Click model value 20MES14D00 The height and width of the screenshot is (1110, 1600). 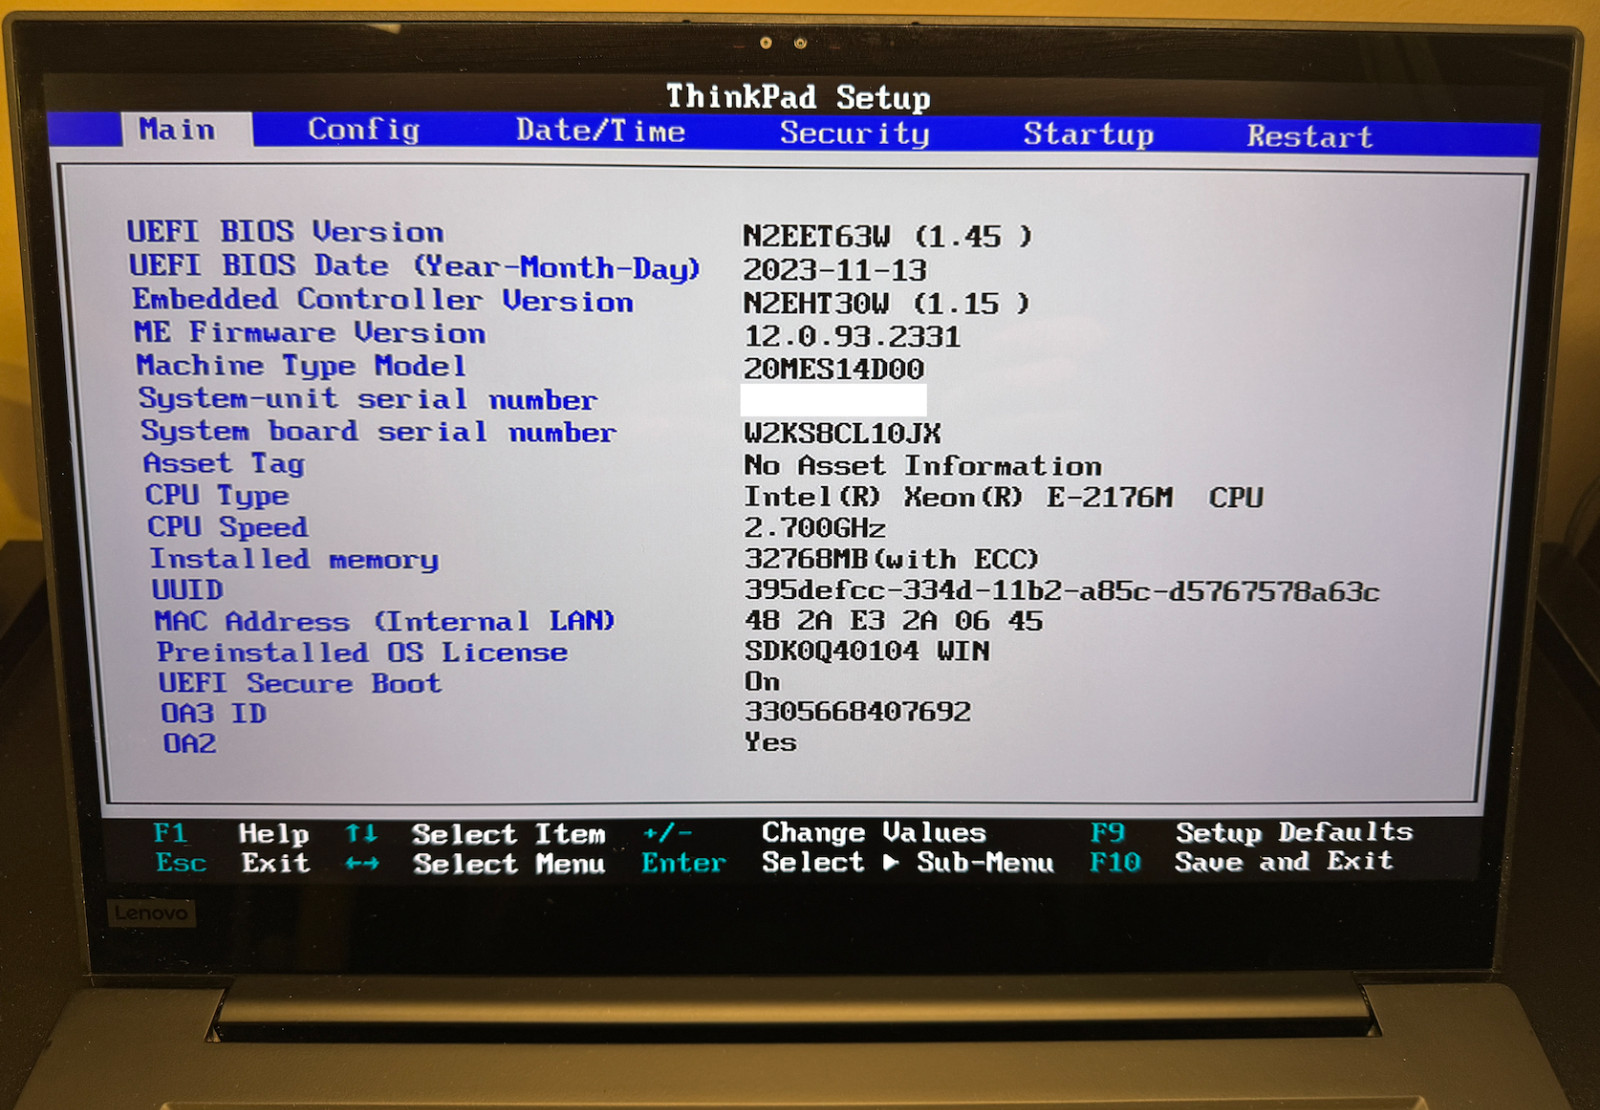pos(834,369)
